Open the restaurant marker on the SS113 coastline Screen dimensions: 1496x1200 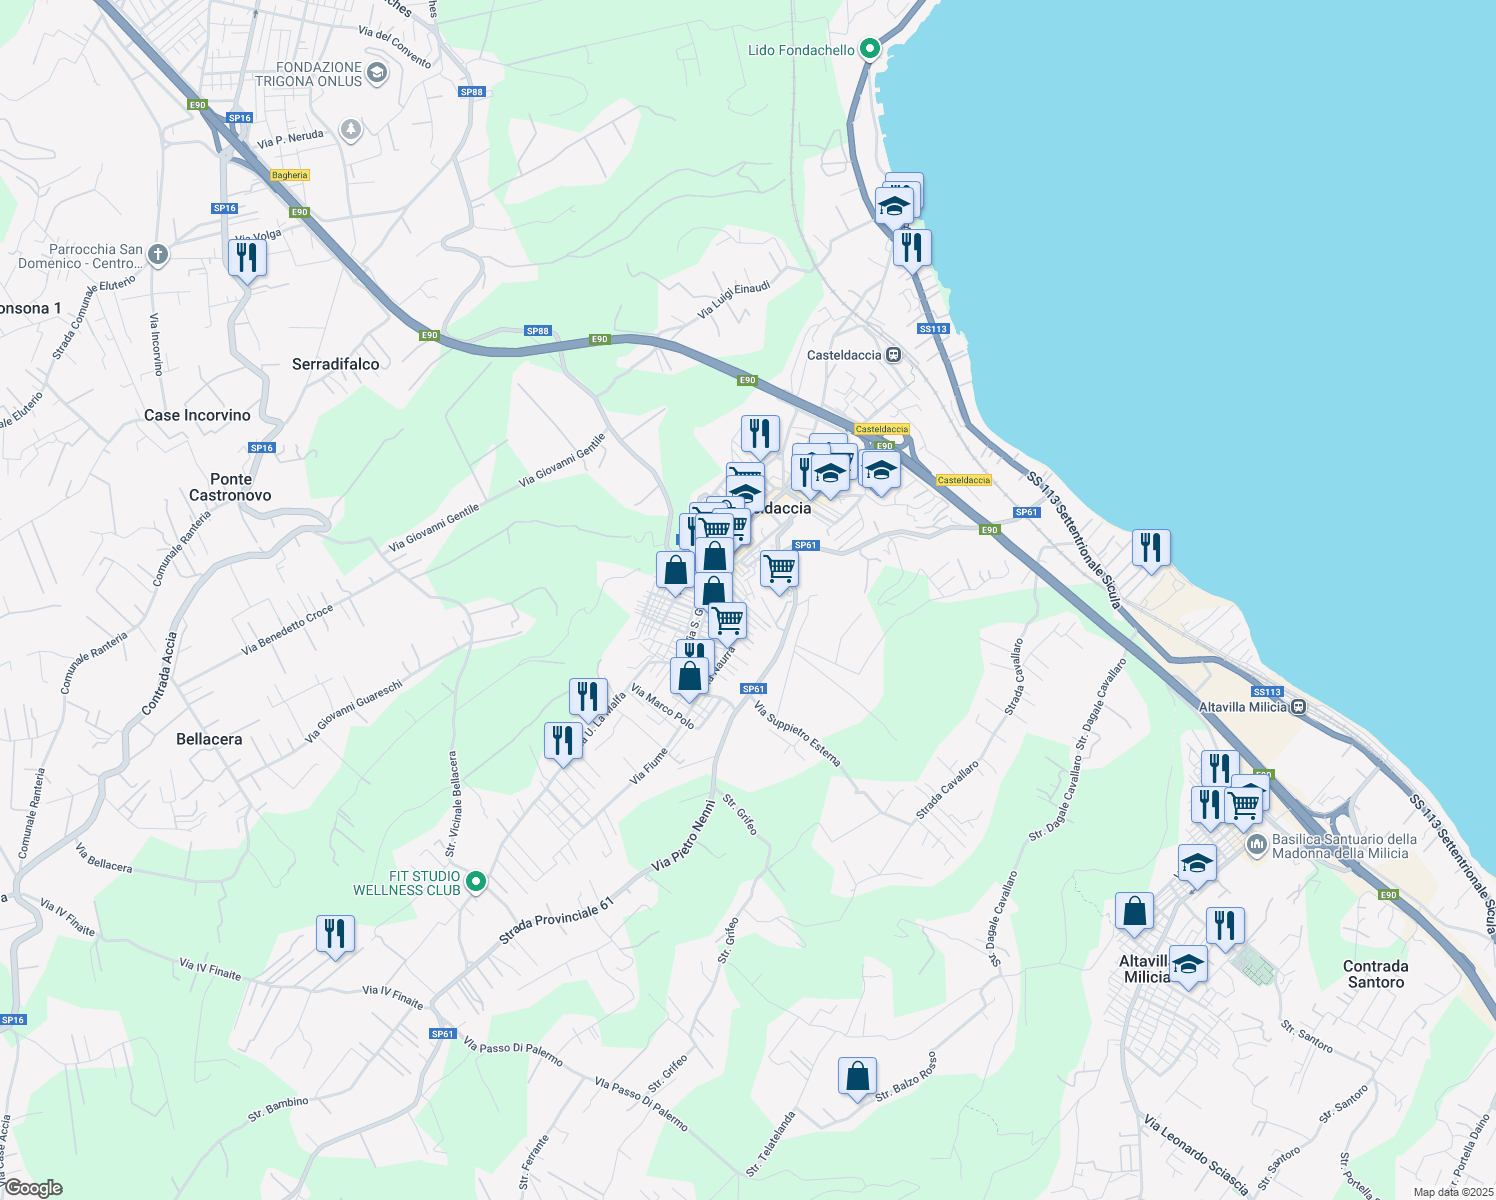pyautogui.click(x=1150, y=546)
